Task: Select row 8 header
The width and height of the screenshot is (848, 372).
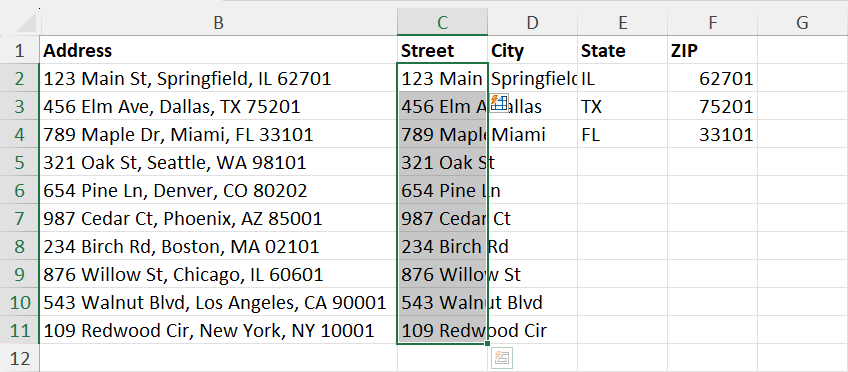Action: 19,247
